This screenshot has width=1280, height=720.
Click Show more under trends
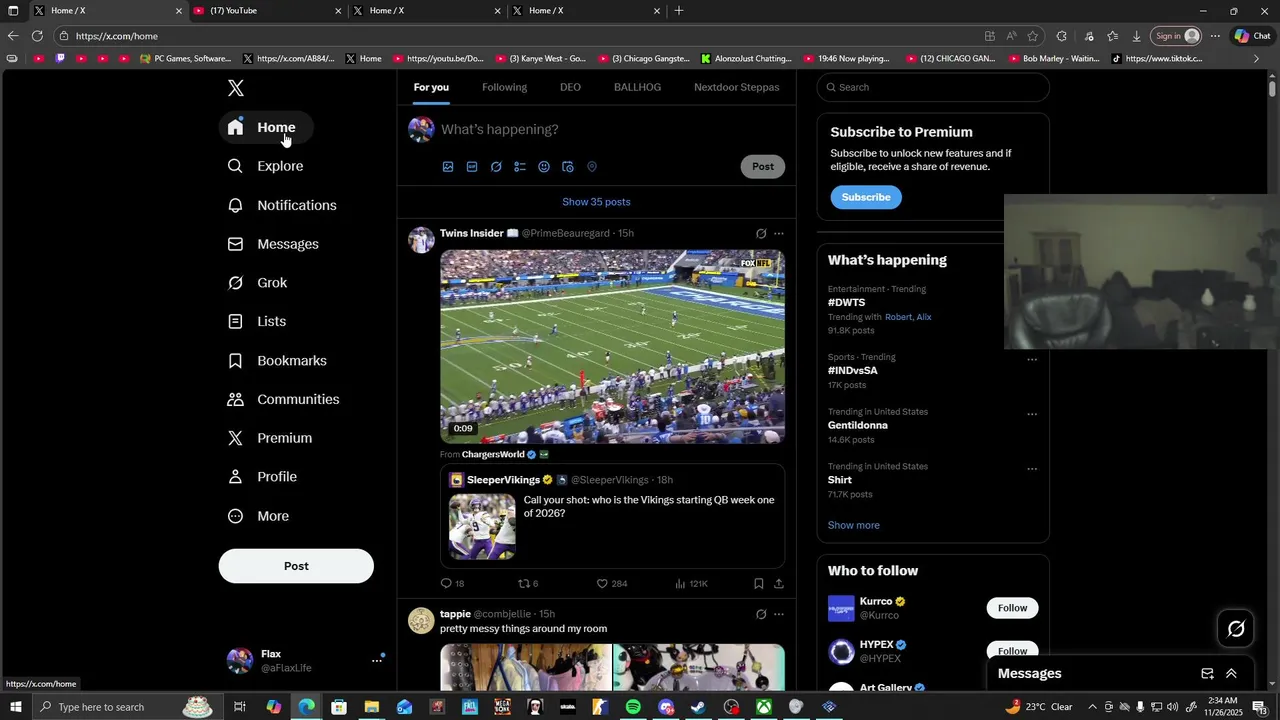(854, 525)
